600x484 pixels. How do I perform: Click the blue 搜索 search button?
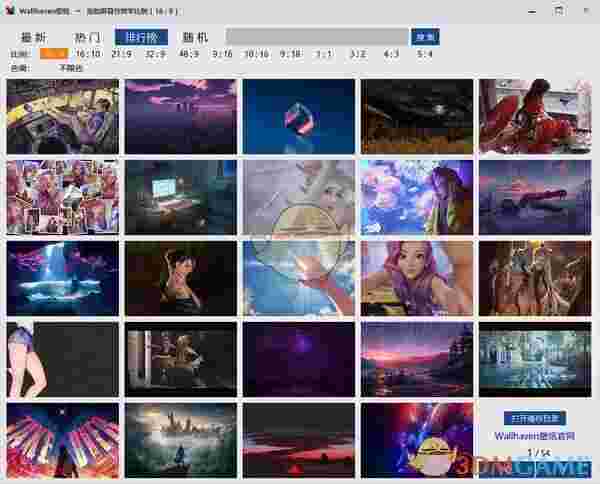[425, 37]
